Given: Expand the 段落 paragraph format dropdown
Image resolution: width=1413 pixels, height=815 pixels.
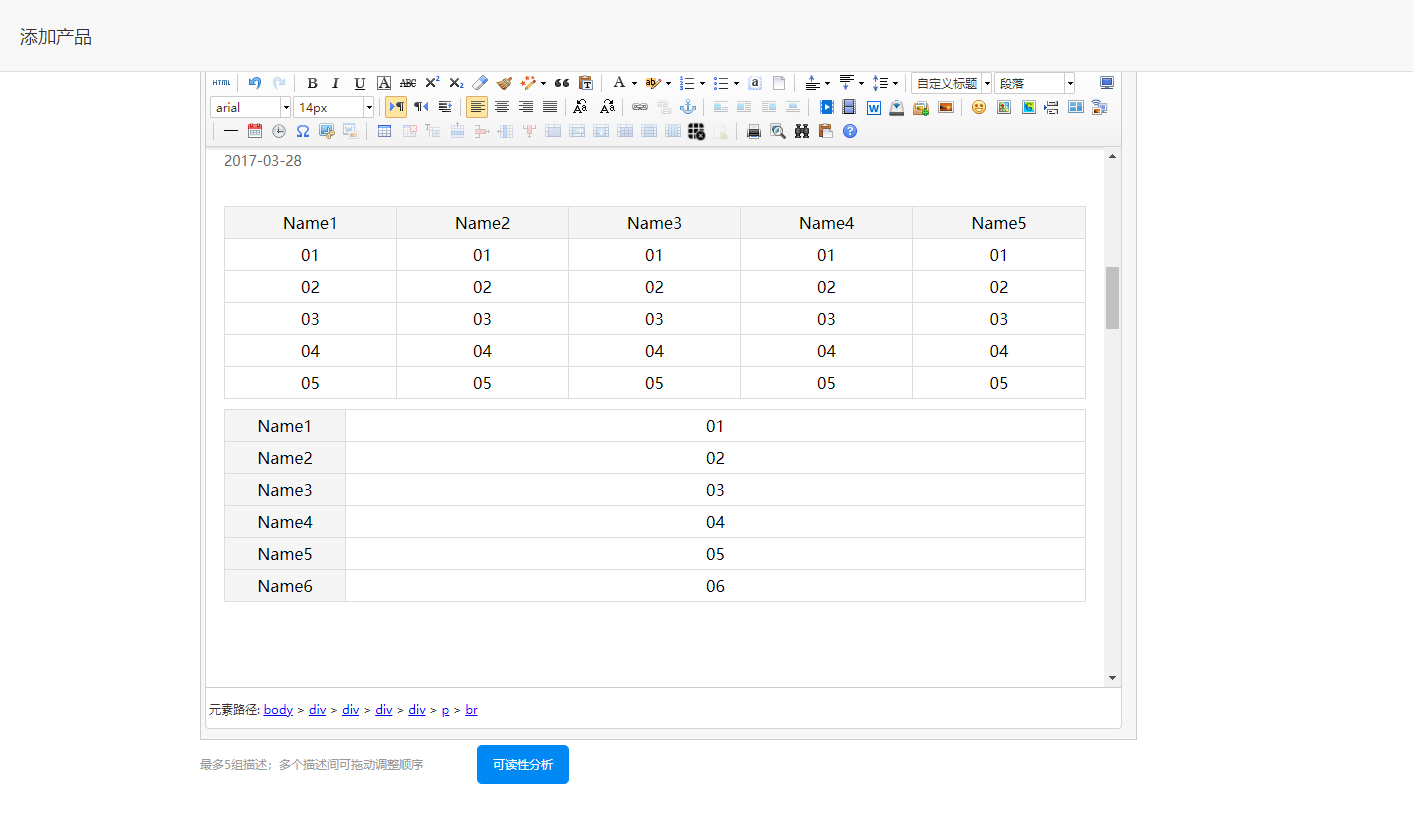Looking at the screenshot, I should pyautogui.click(x=1069, y=83).
